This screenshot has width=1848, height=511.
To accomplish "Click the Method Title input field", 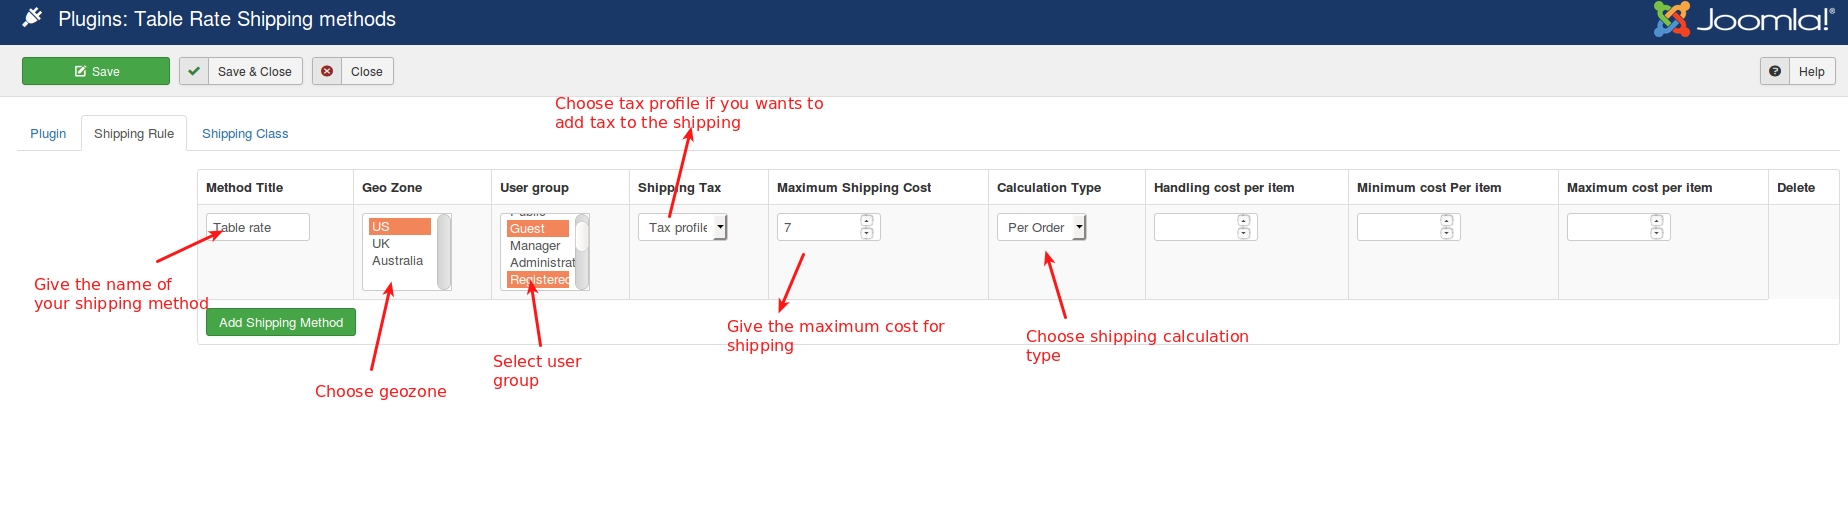I will pos(258,227).
